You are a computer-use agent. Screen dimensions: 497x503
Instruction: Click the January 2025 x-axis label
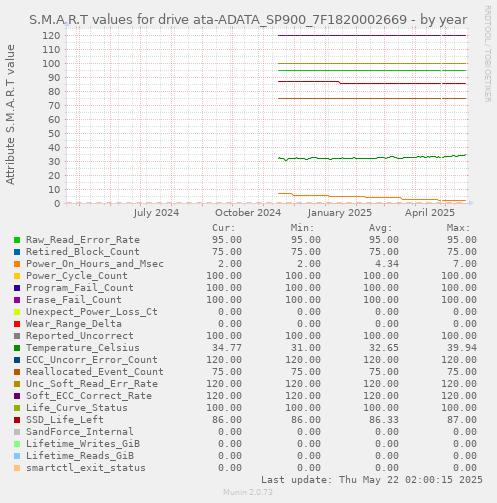click(340, 213)
